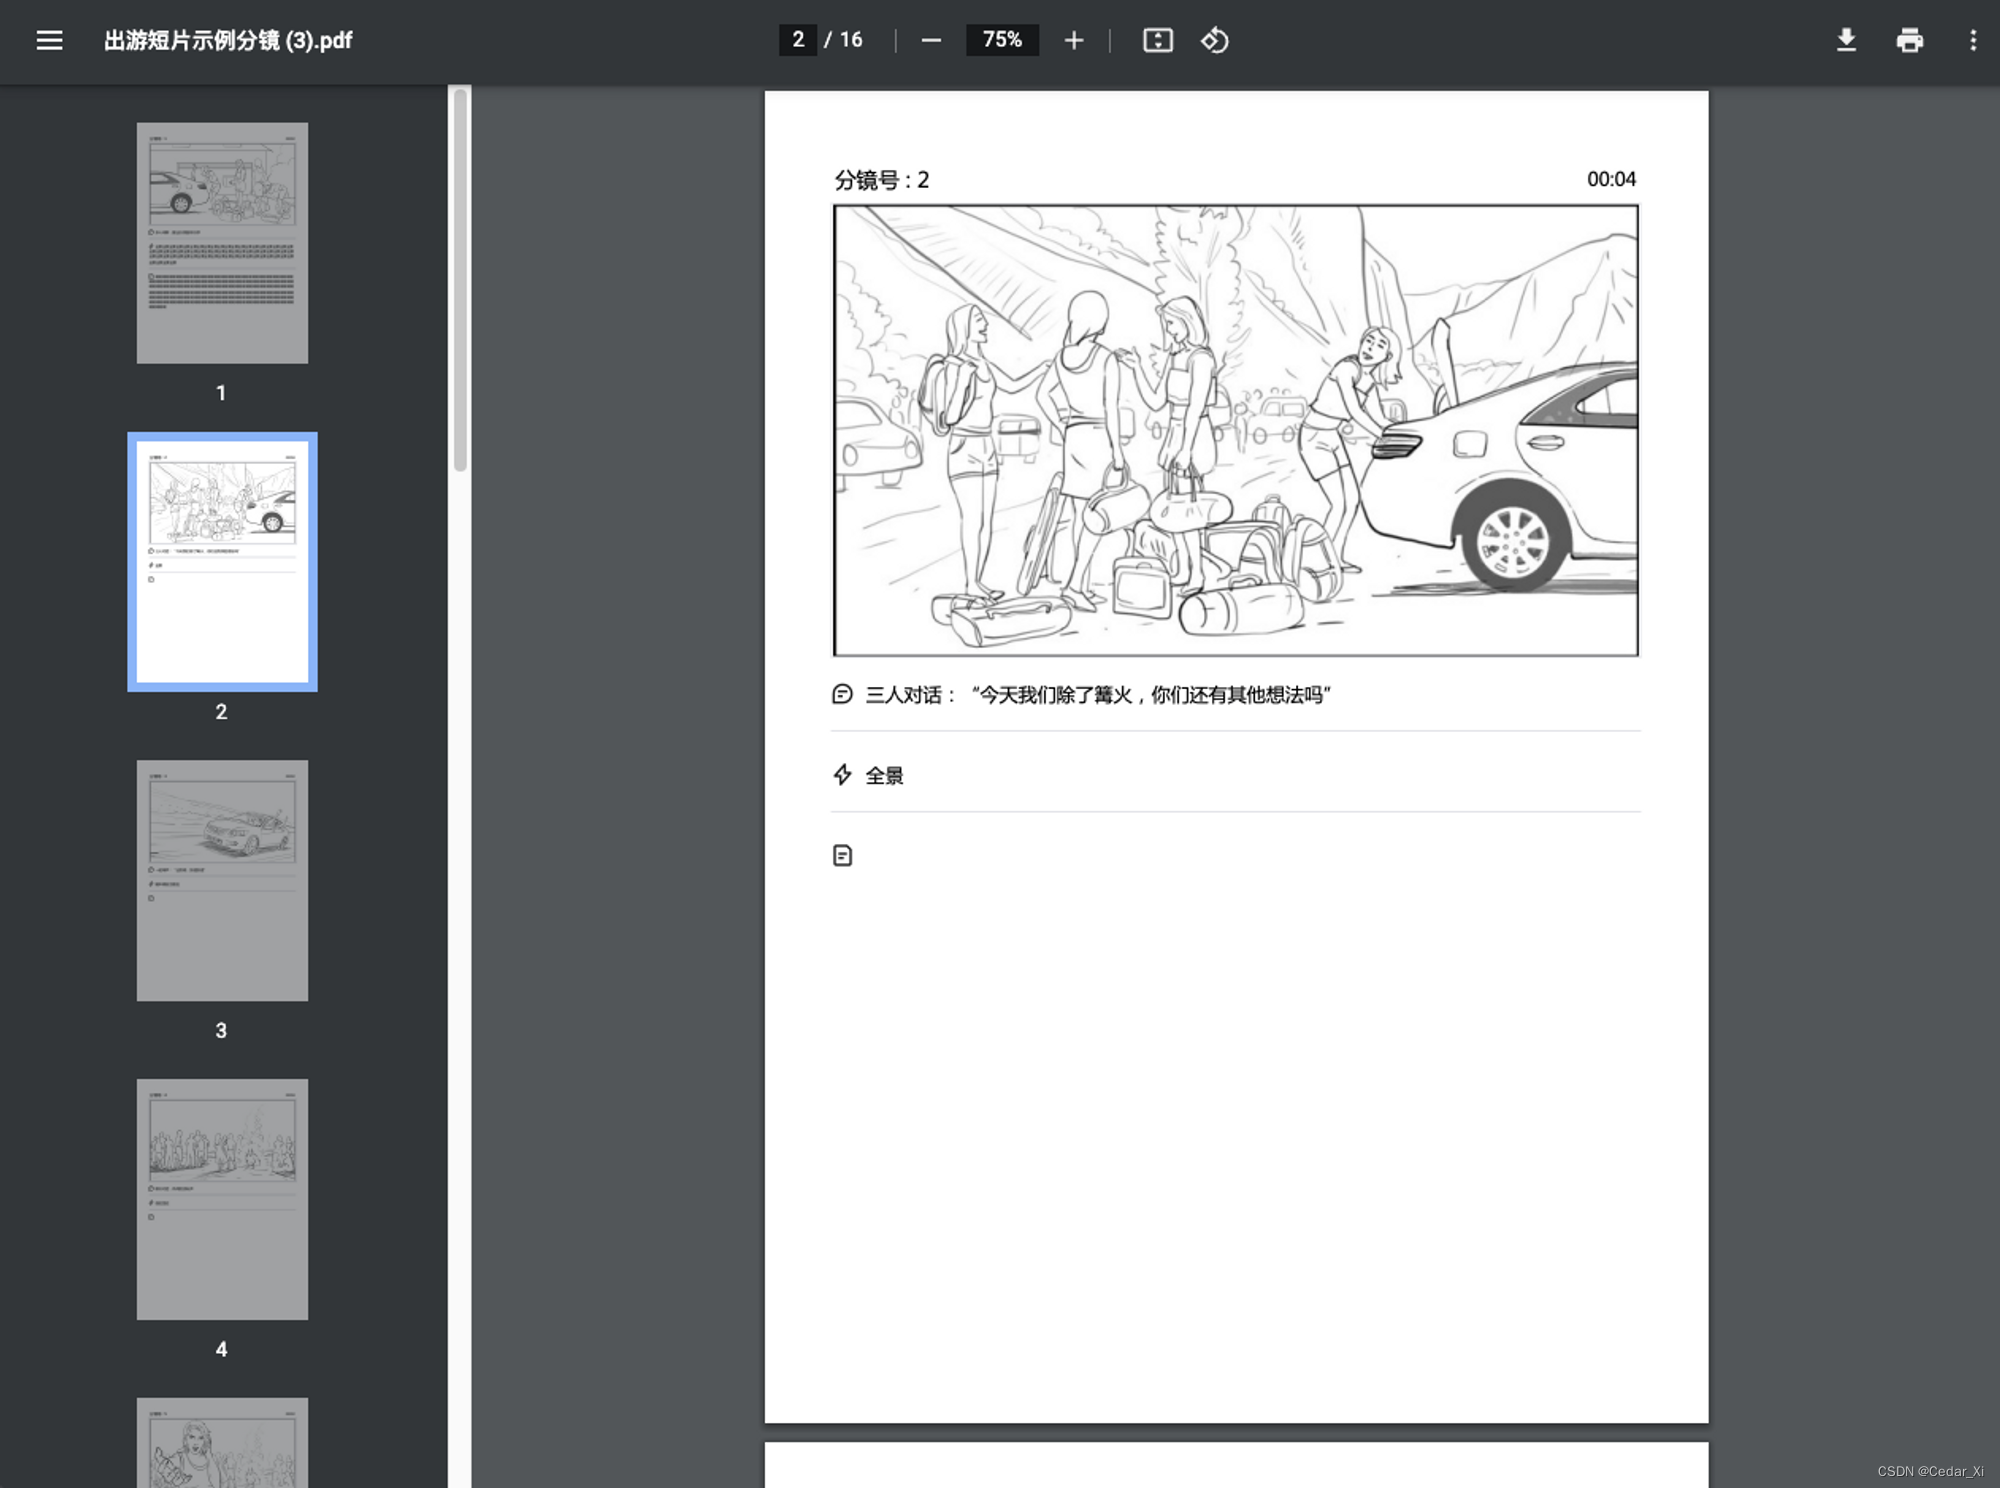
Task: Click the lightning bolt icon beside 全景
Action: pyautogui.click(x=842, y=775)
